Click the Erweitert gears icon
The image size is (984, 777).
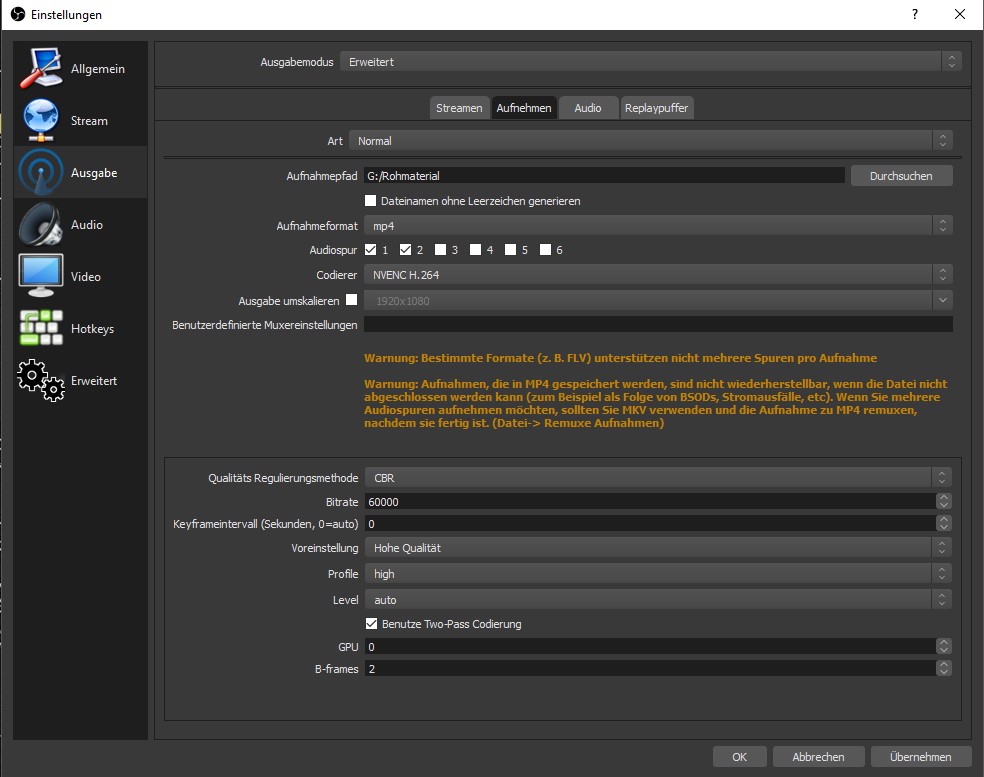click(x=40, y=381)
